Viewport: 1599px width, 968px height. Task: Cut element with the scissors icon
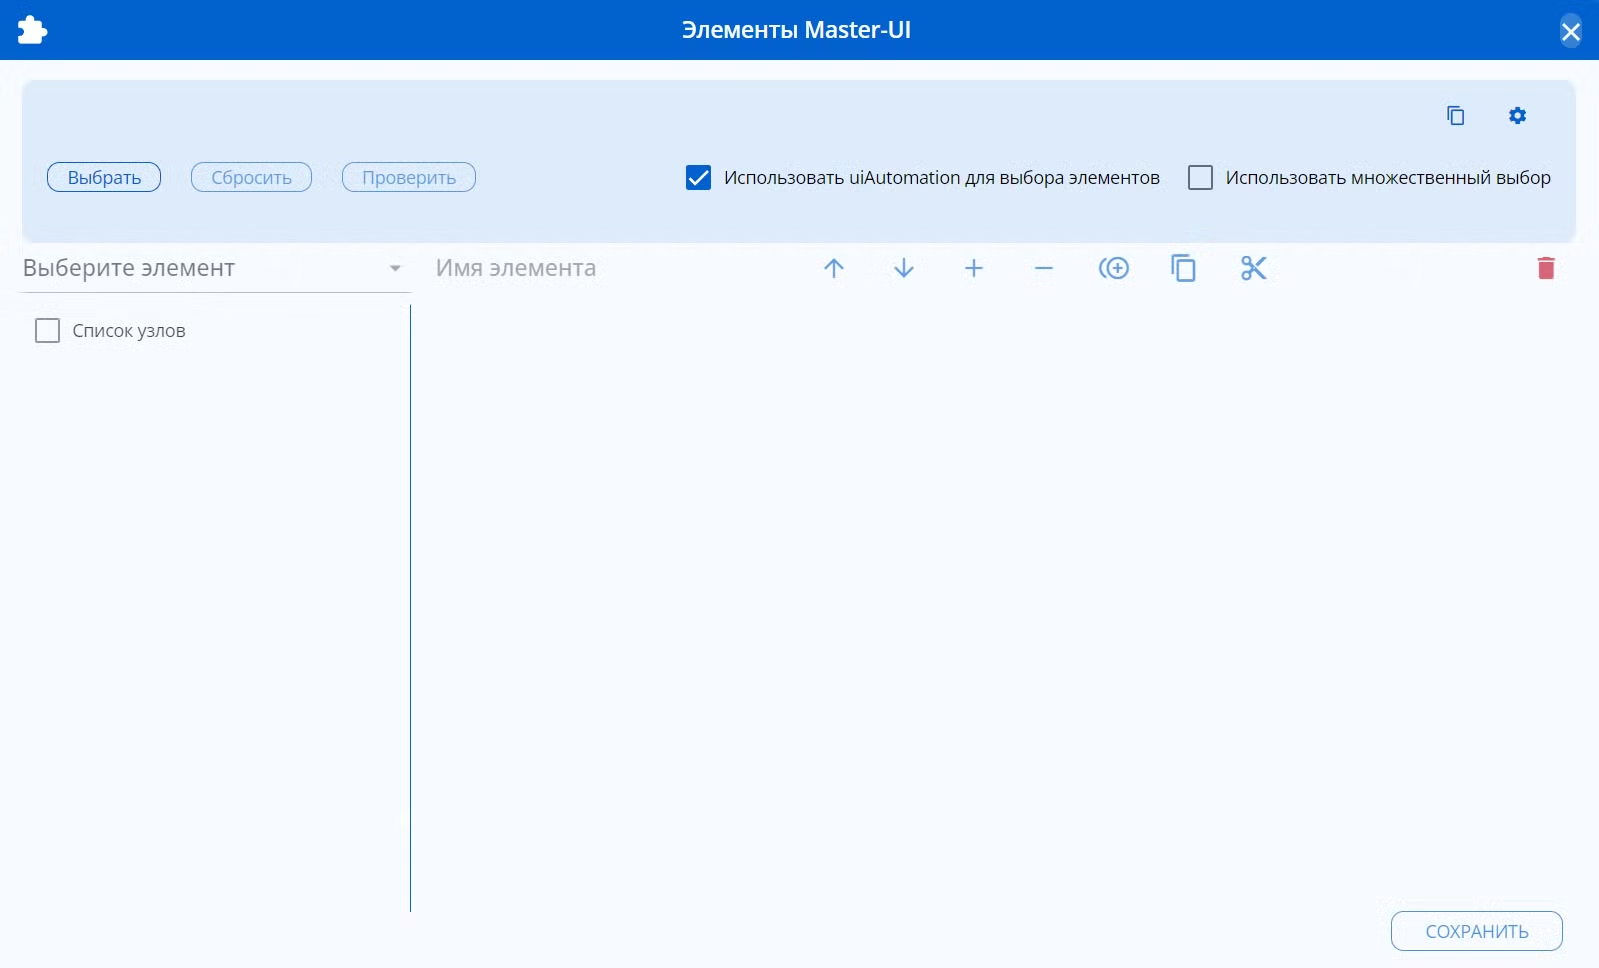coord(1254,268)
